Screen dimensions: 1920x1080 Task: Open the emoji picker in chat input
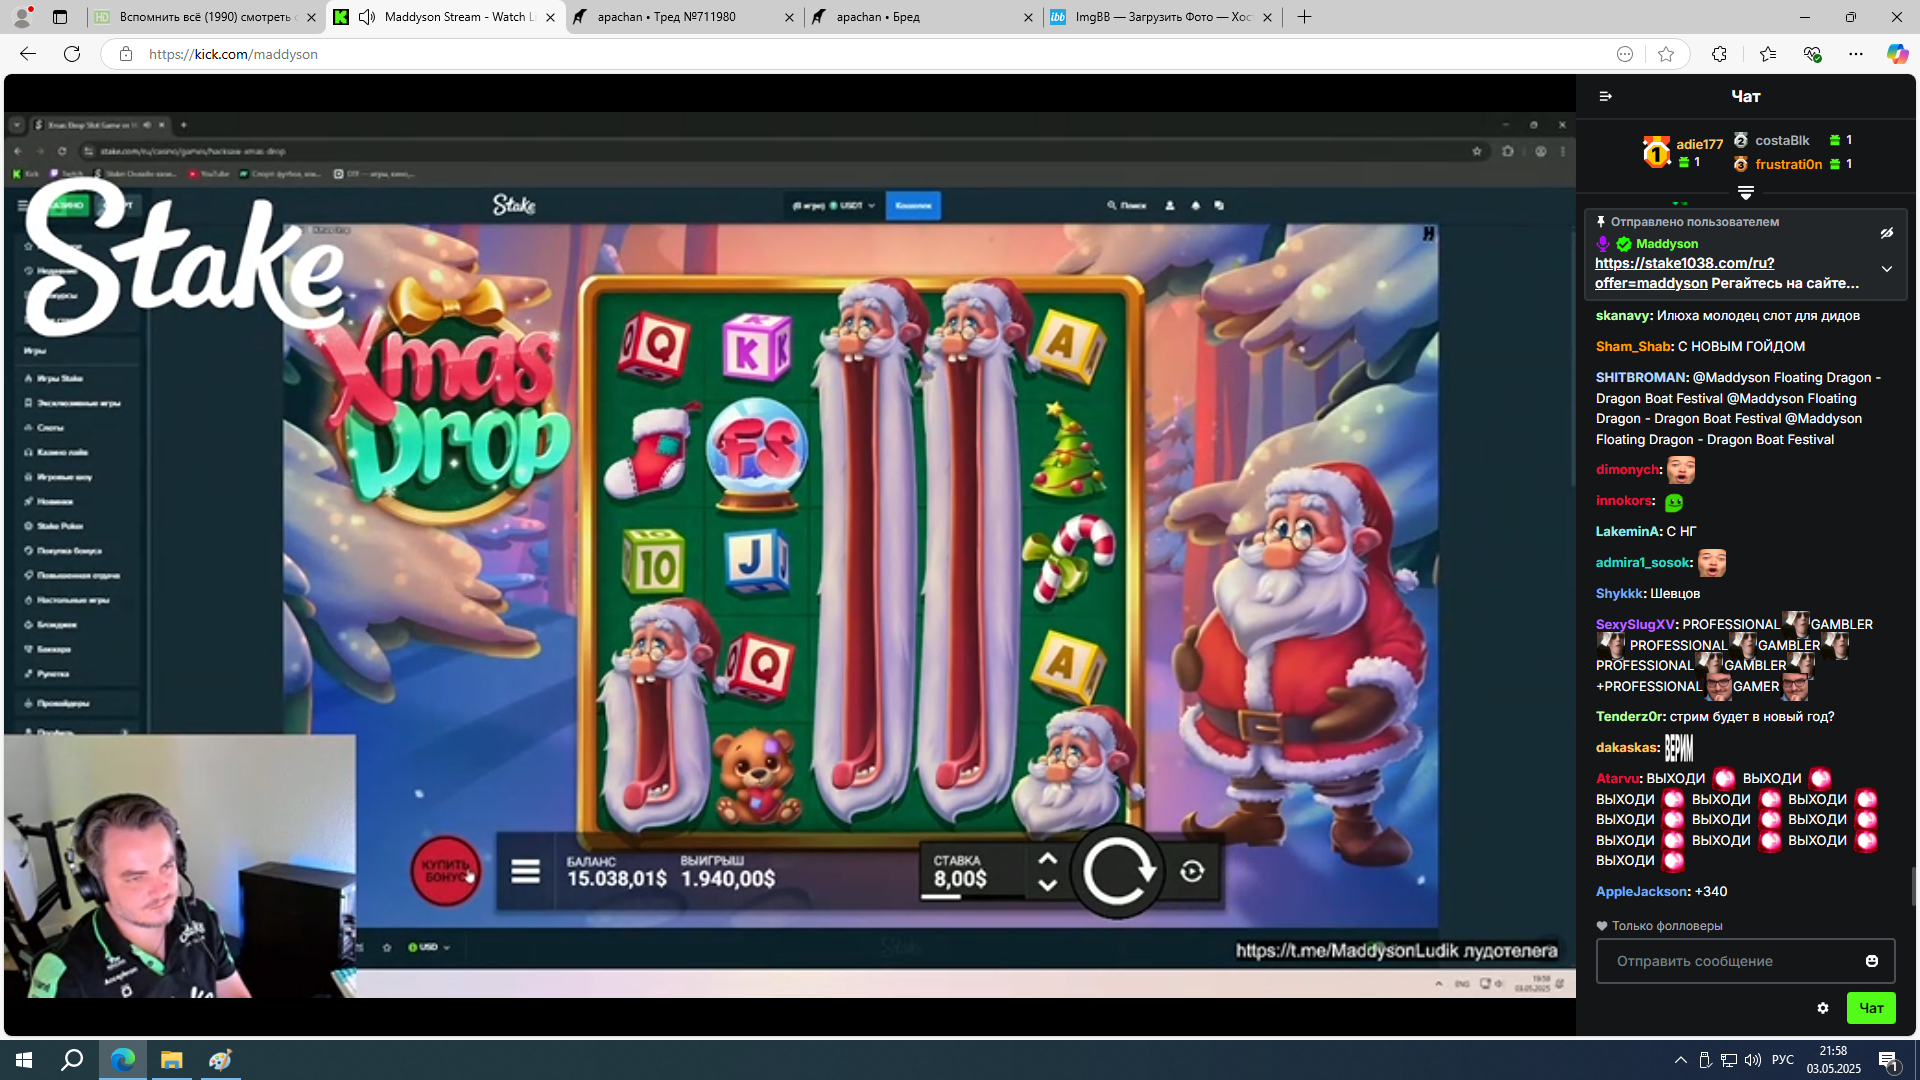pos(1872,961)
